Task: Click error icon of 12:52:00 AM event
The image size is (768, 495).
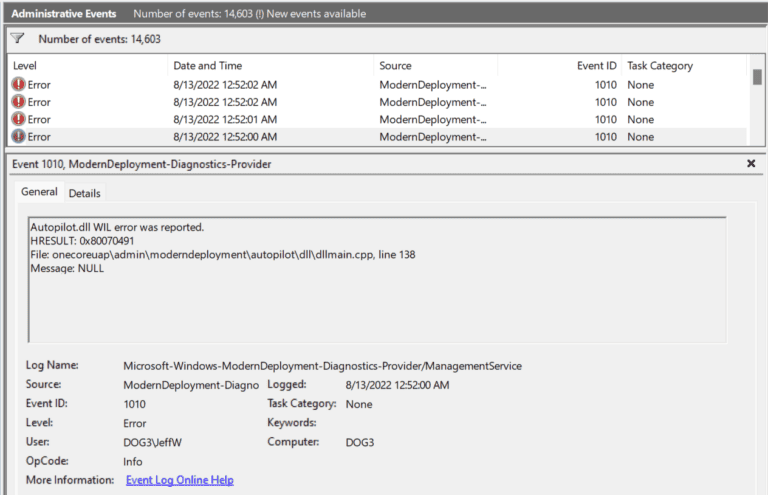Action: pyautogui.click(x=18, y=137)
